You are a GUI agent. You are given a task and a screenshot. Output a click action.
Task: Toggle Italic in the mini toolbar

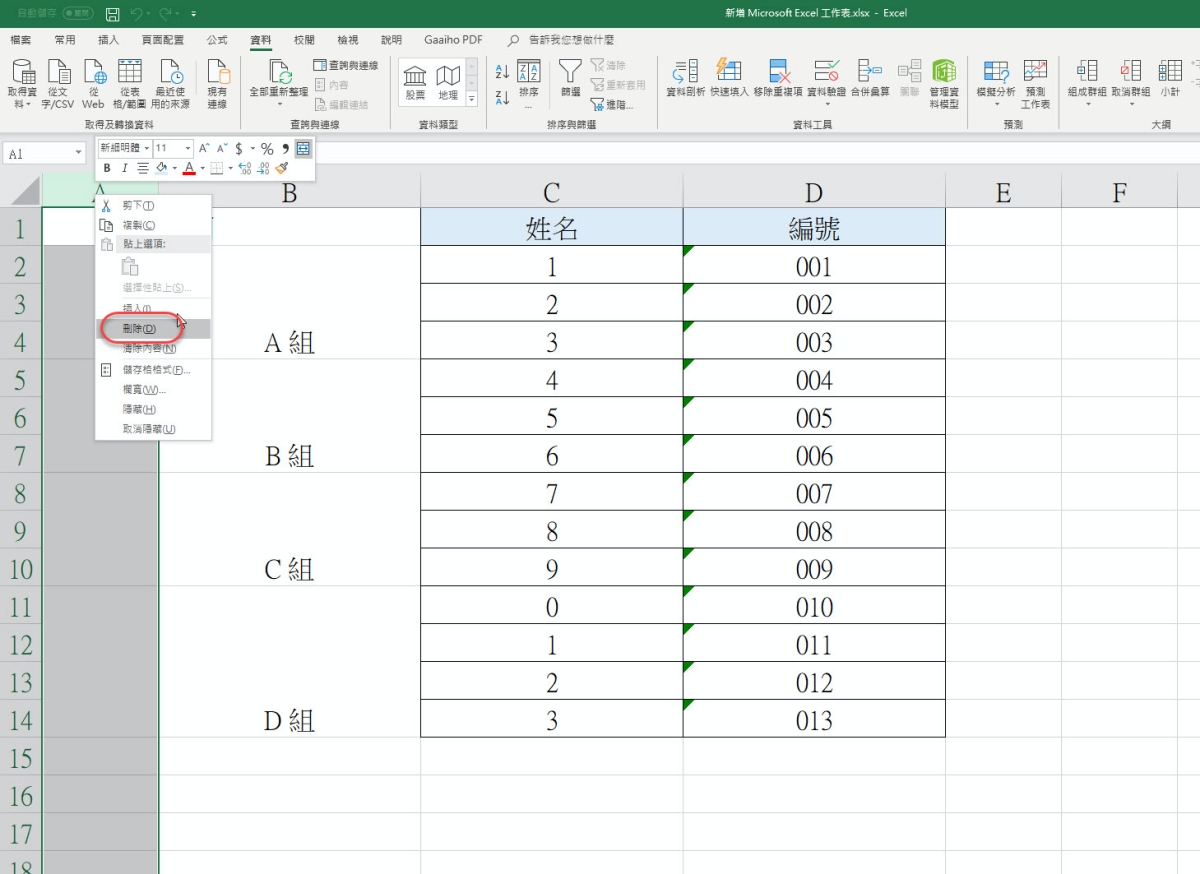tap(125, 168)
